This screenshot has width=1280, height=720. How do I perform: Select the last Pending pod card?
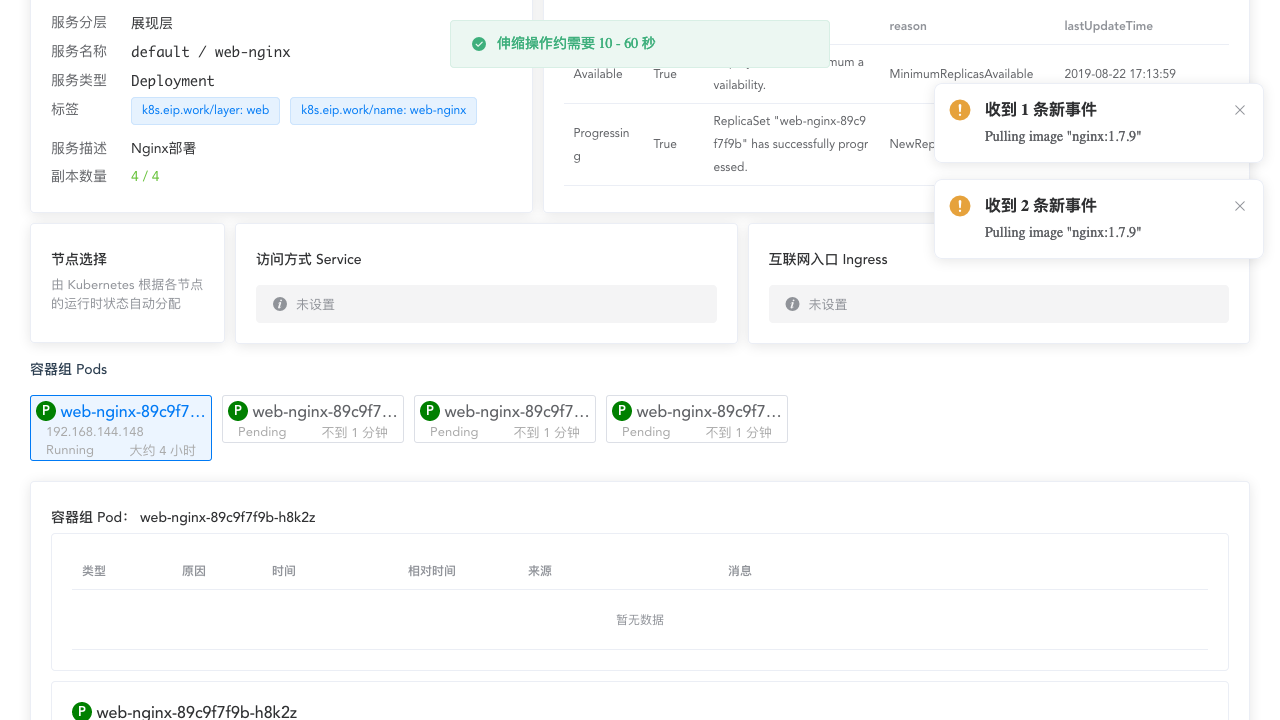click(696, 419)
